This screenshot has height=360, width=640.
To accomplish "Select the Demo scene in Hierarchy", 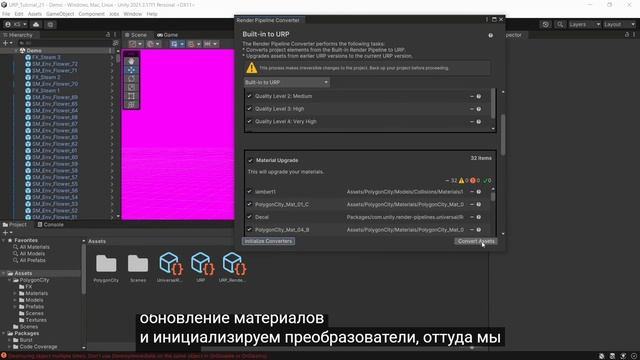I will 34,51.
